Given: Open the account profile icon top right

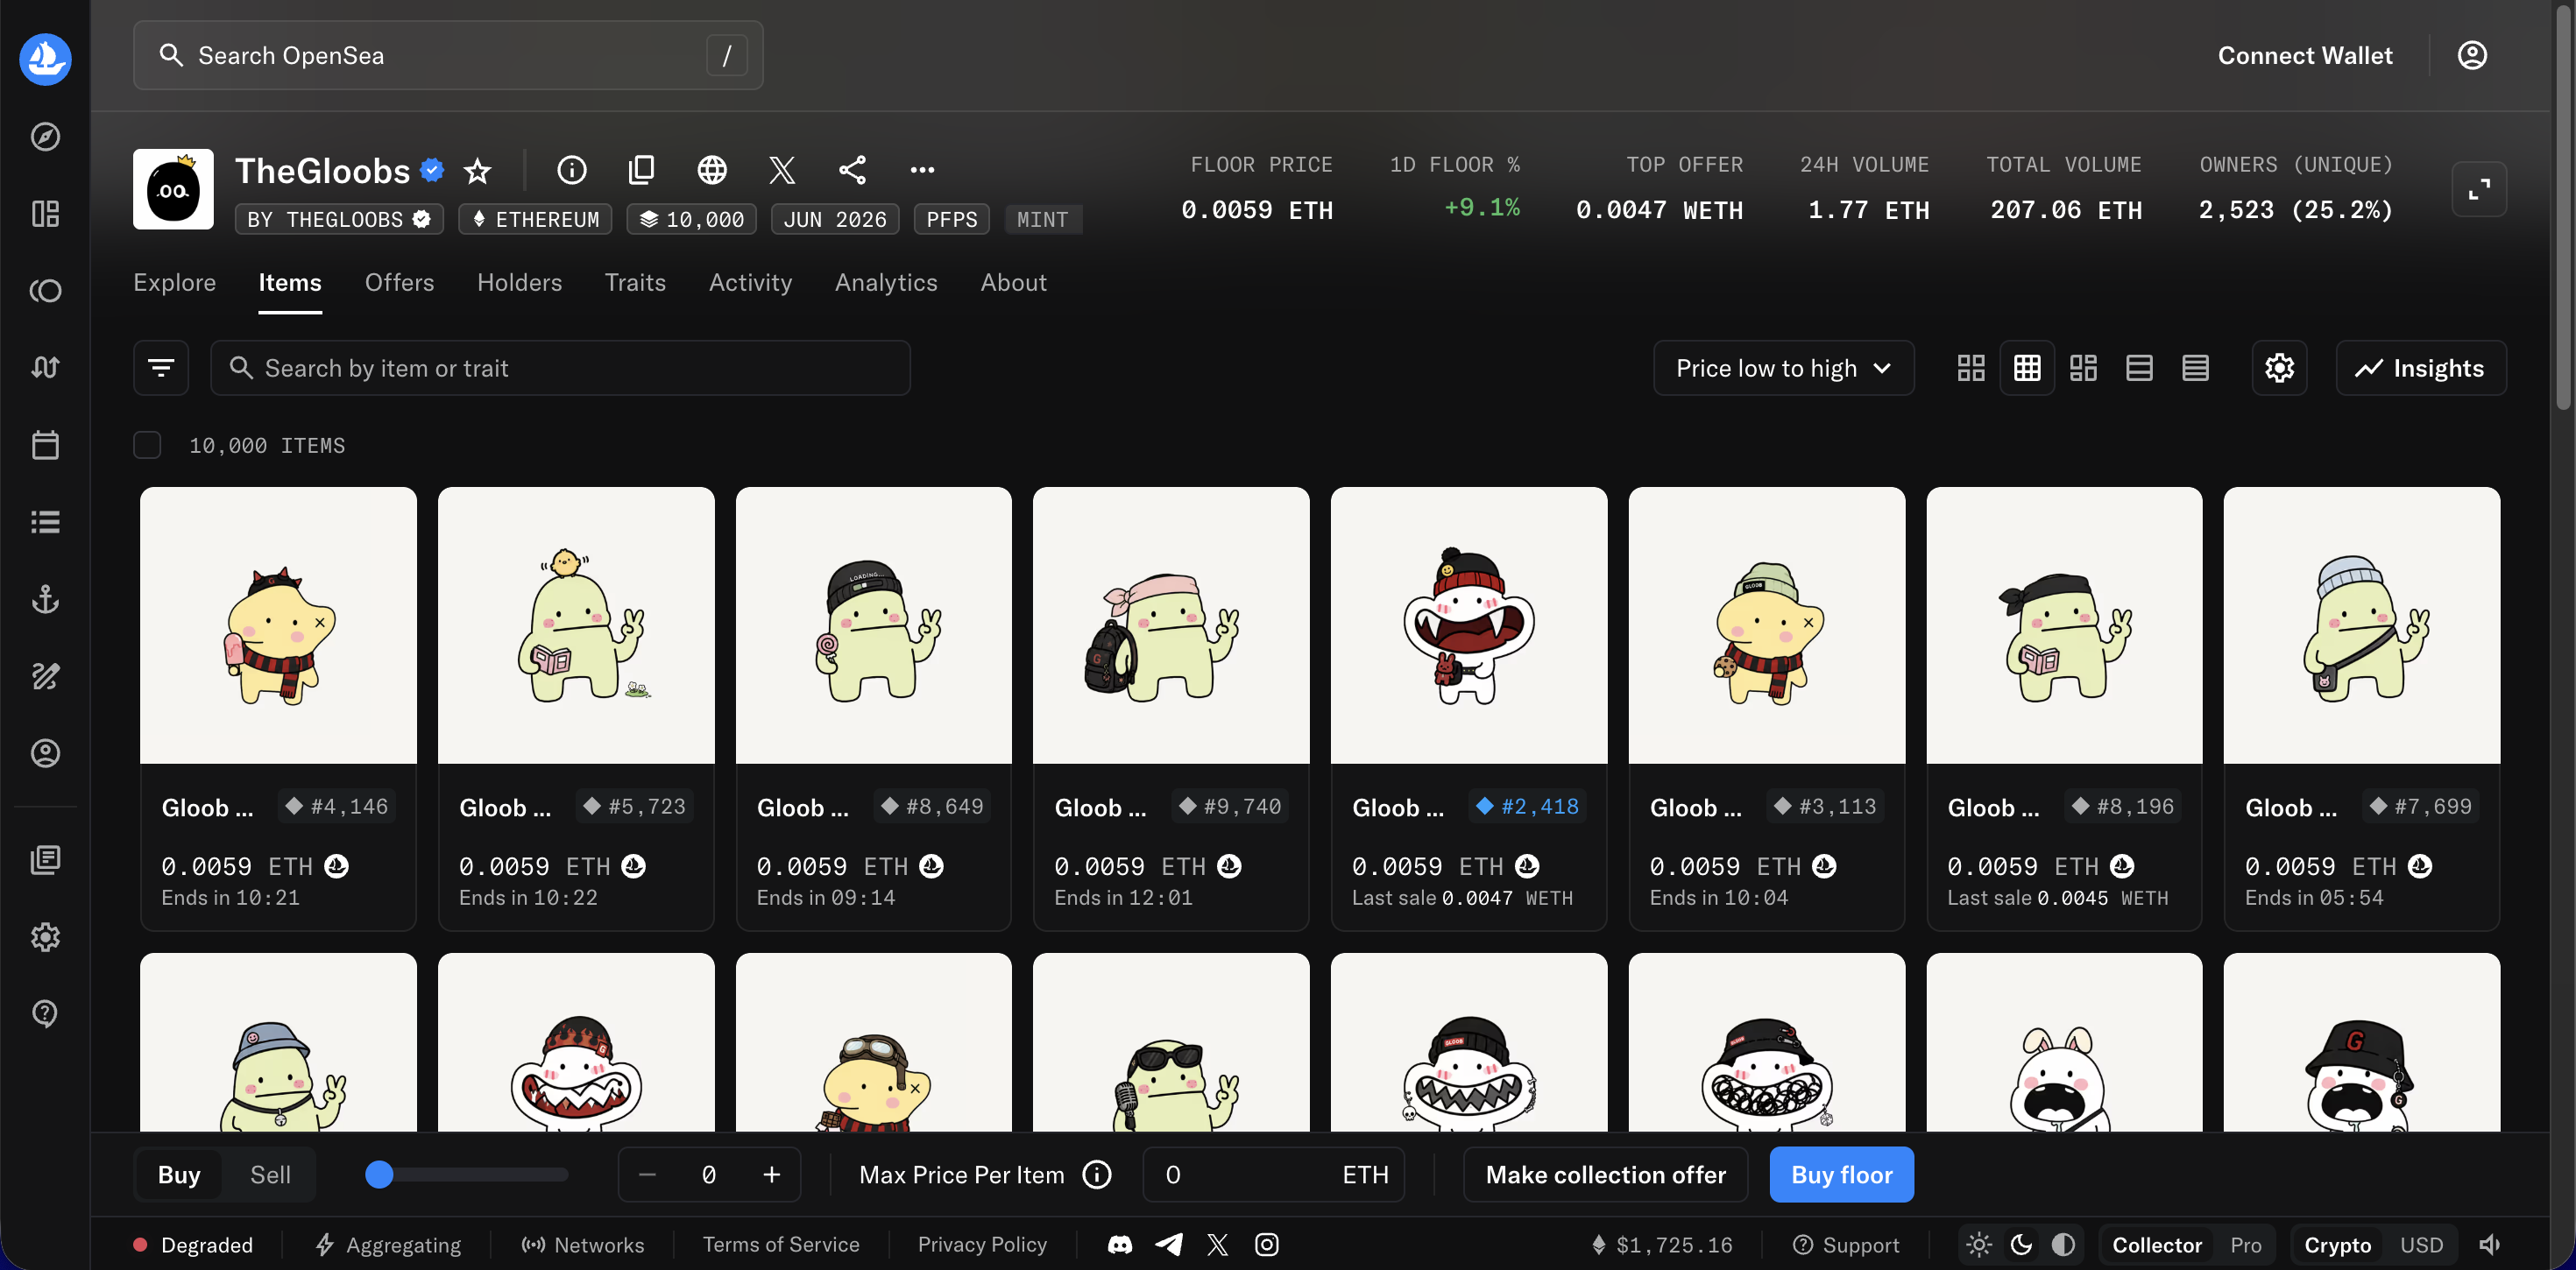Looking at the screenshot, I should [x=2472, y=55].
